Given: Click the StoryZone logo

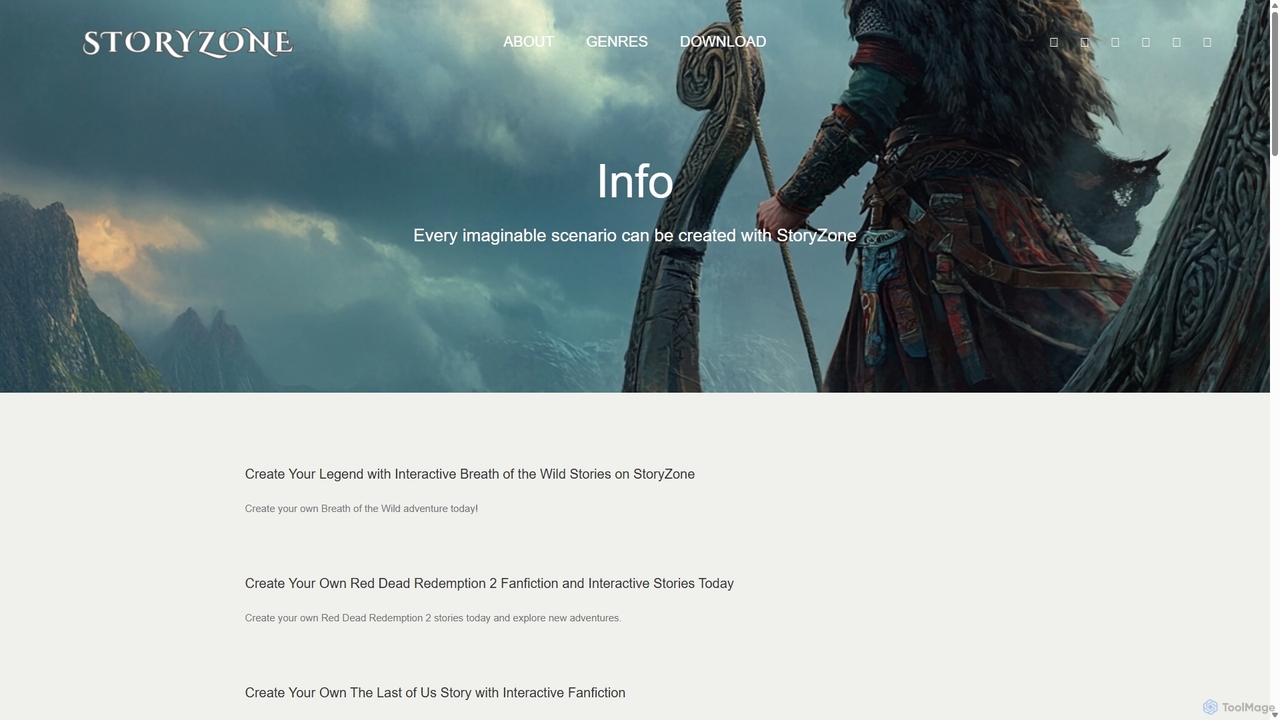Looking at the screenshot, I should click(x=188, y=43).
